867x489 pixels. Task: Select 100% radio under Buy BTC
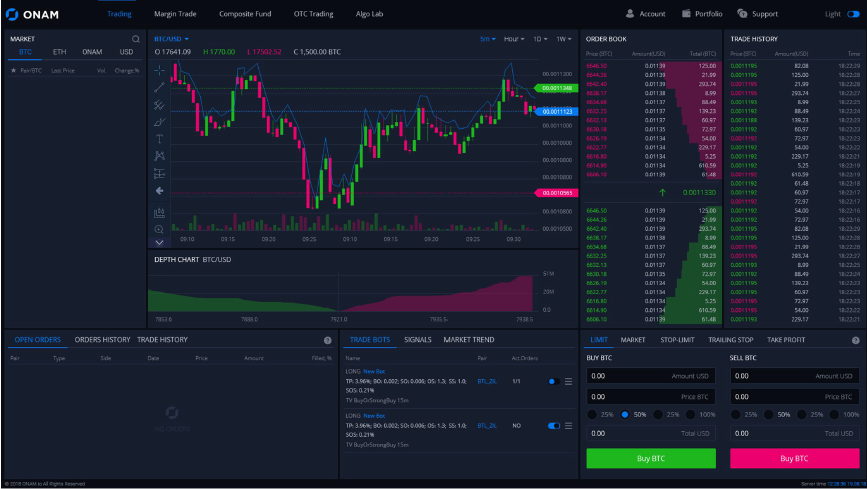click(690, 414)
